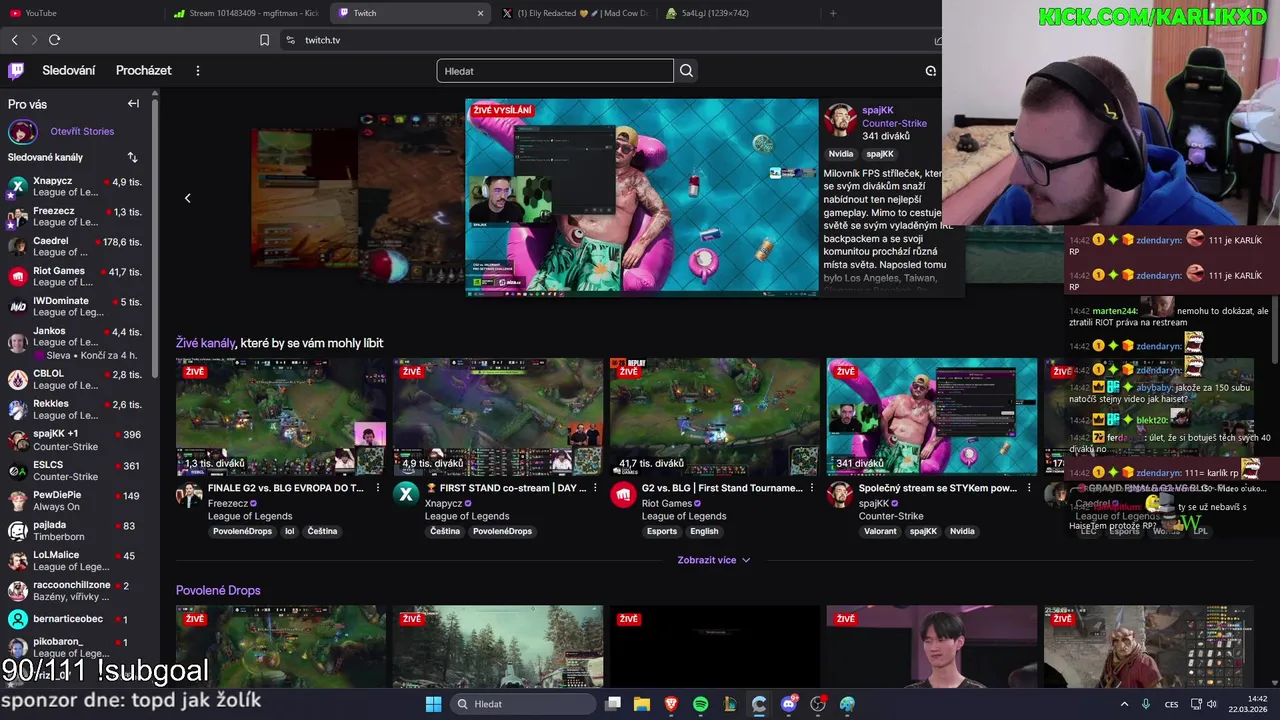Click the Čeština tag under Freezecz stream
The image size is (1280, 720).
pos(322,531)
